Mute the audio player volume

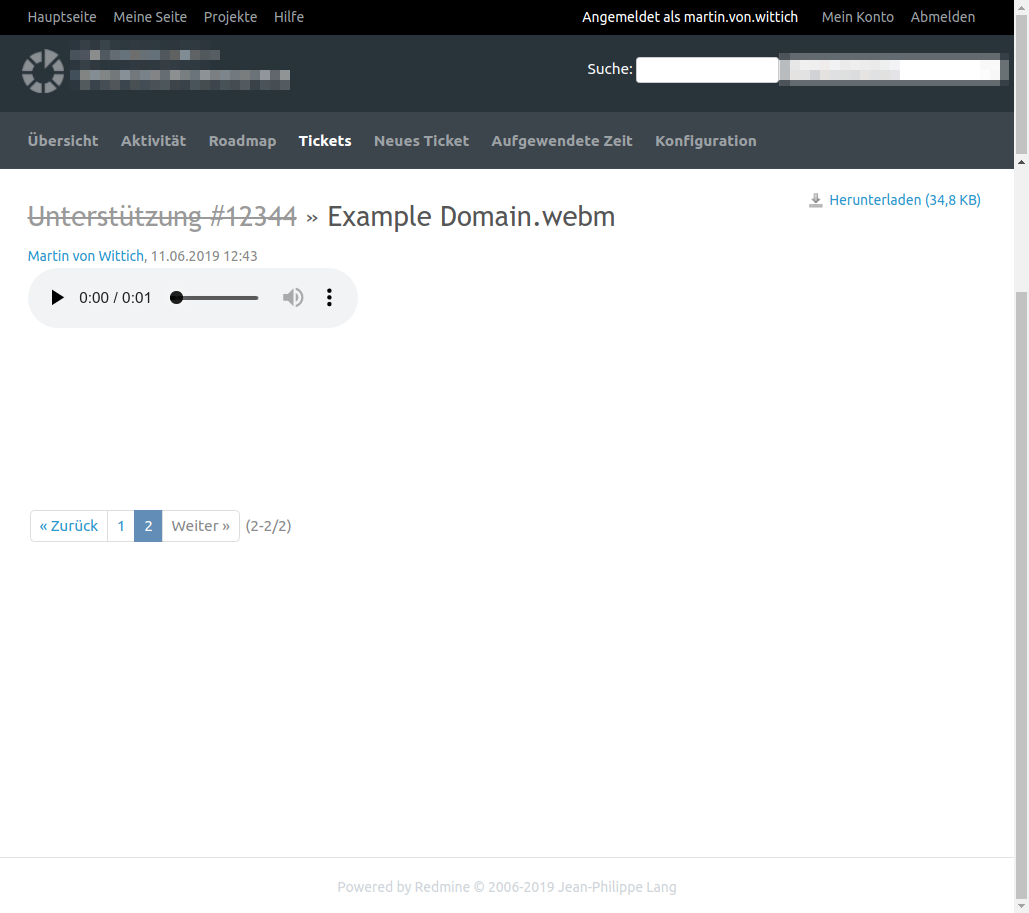[293, 298]
